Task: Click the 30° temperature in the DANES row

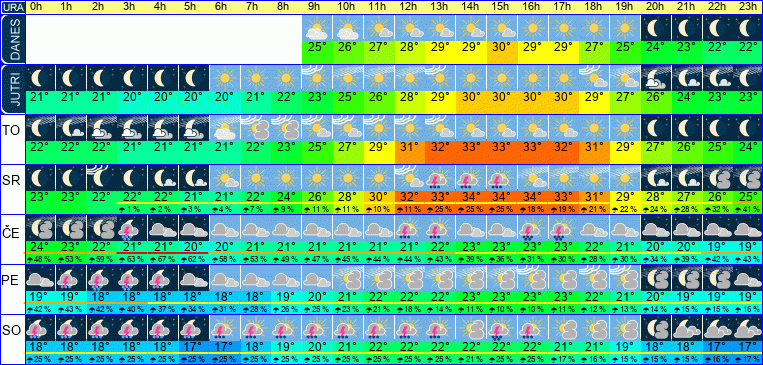Action: [502, 47]
